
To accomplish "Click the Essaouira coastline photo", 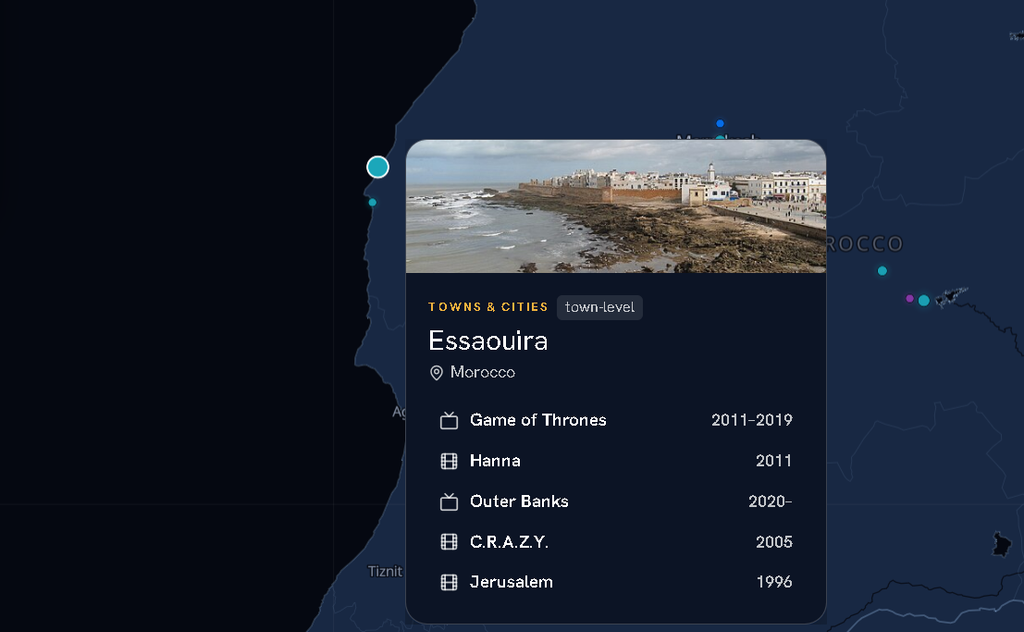I will click(x=616, y=206).
